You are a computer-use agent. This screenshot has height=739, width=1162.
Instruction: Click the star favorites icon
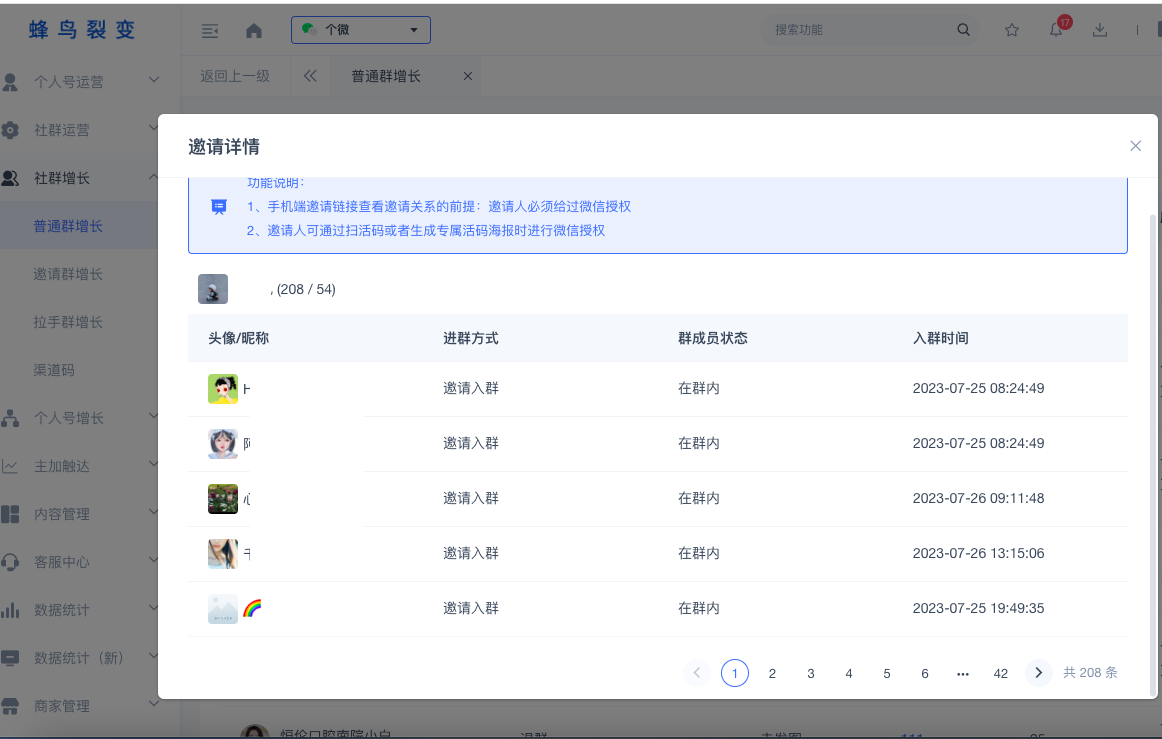(1012, 30)
